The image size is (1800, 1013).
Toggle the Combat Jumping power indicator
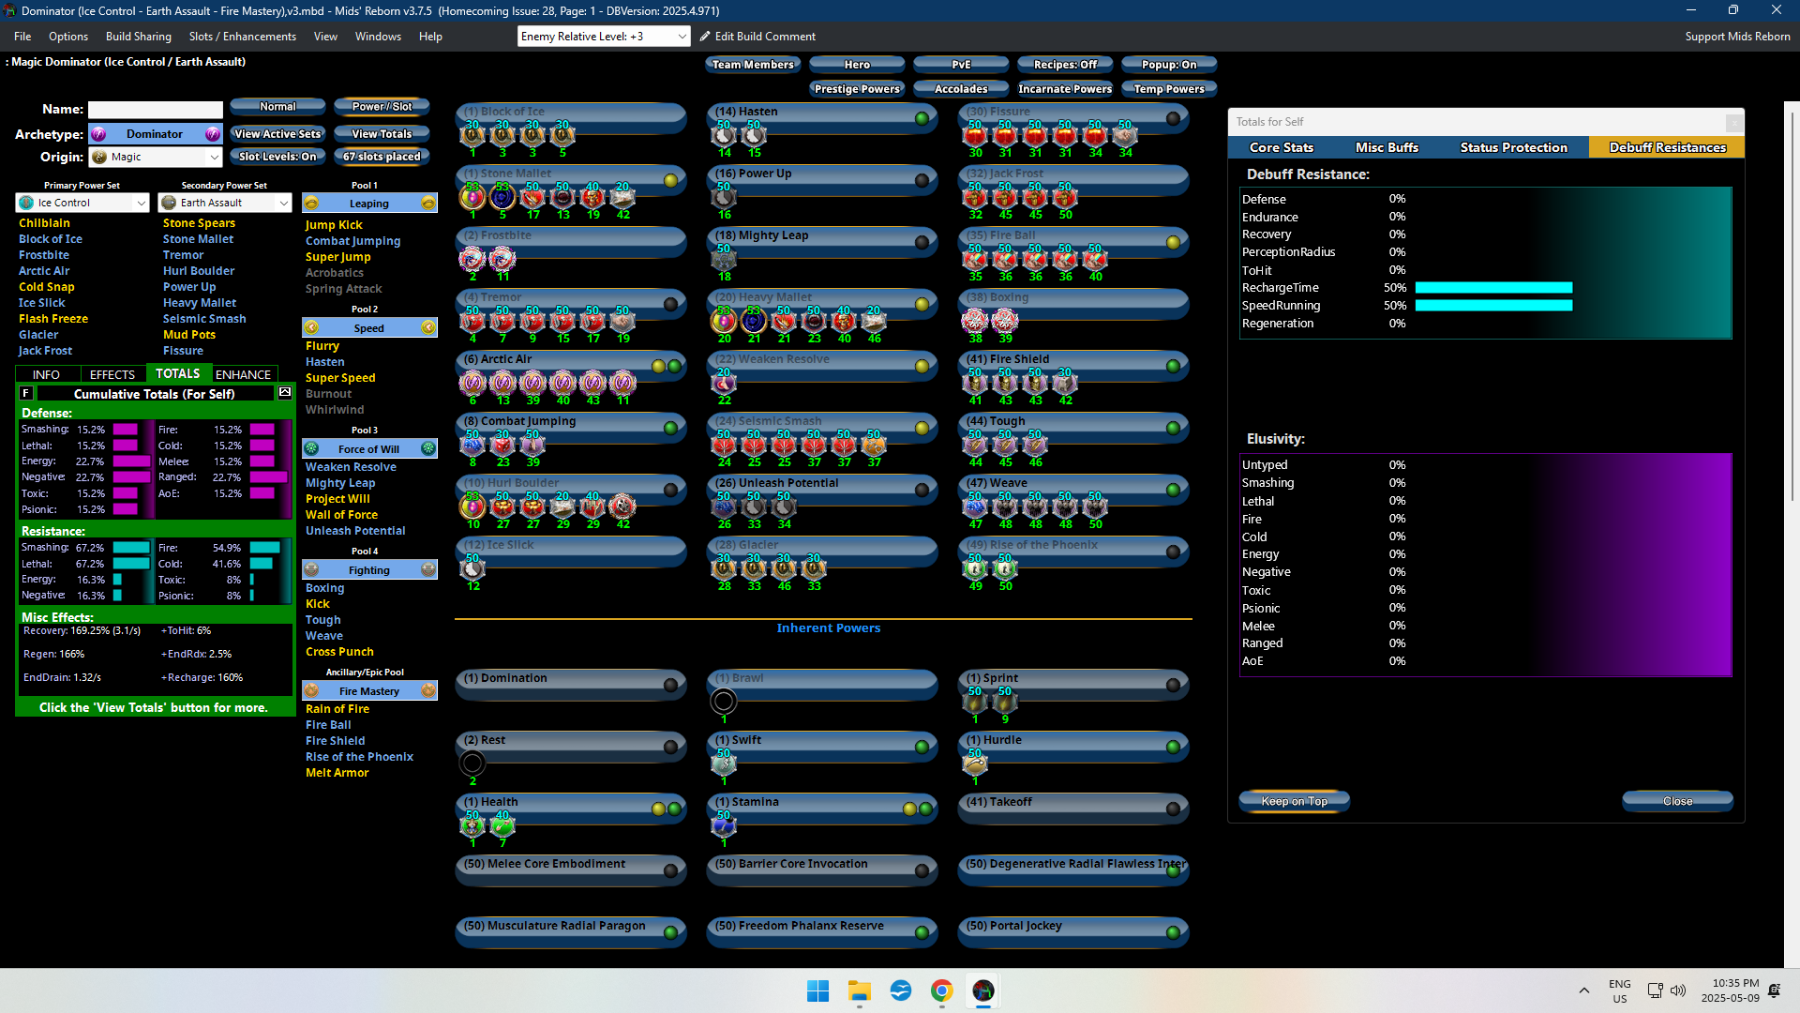pyautogui.click(x=671, y=428)
